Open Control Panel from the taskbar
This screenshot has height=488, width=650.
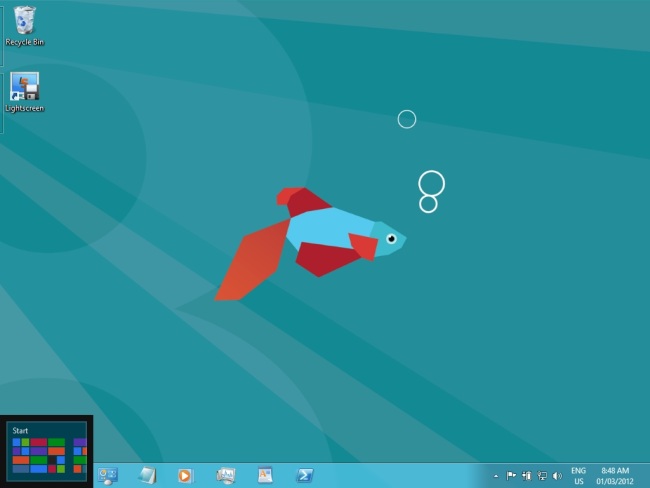[x=108, y=475]
